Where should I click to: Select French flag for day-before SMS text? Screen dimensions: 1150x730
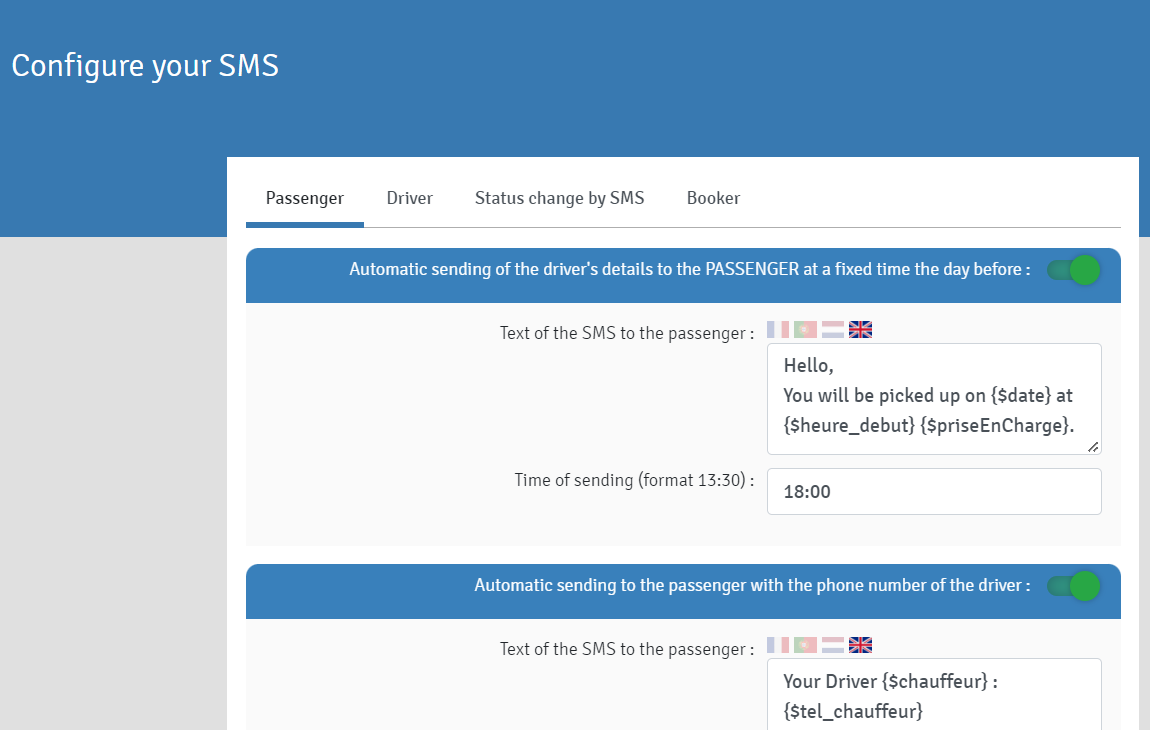click(x=778, y=329)
